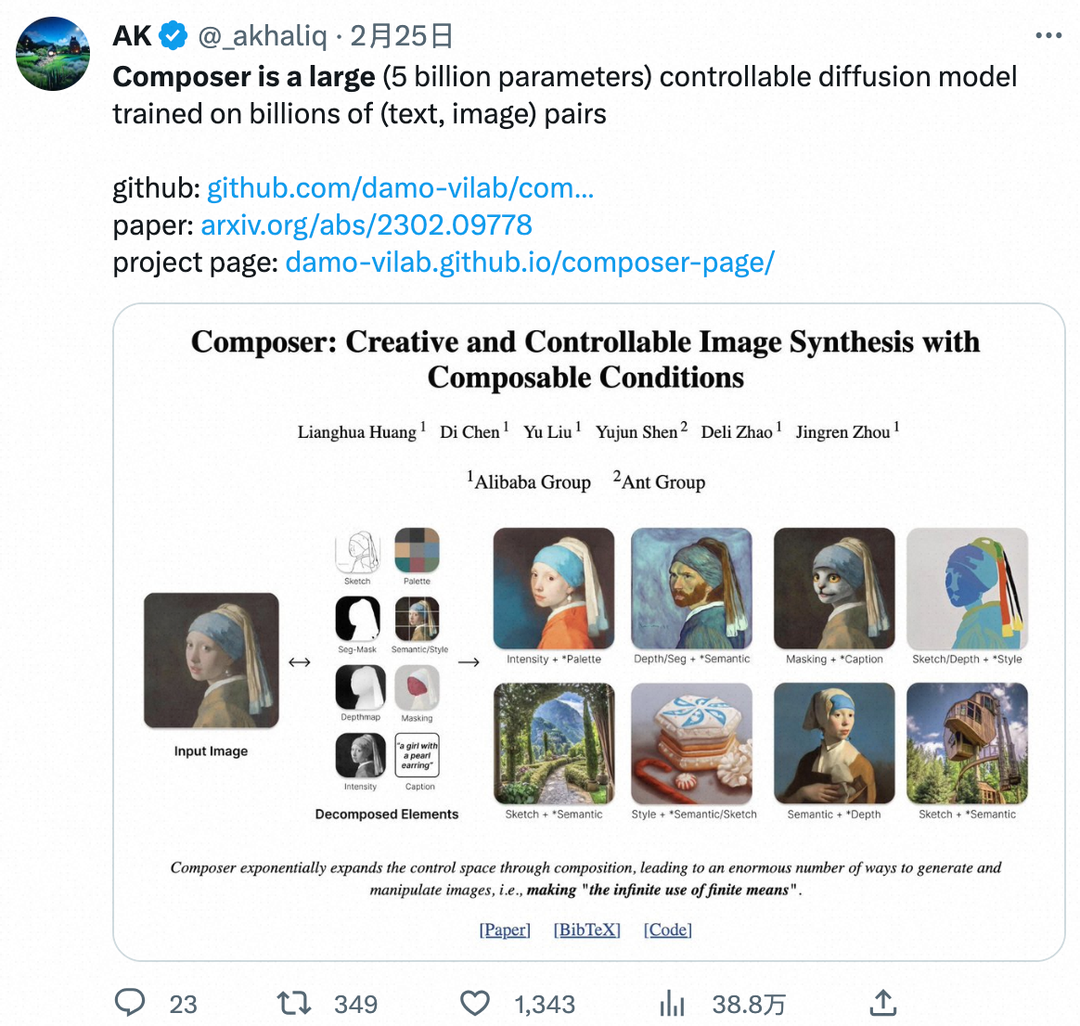Image resolution: width=1080 pixels, height=1026 pixels.
Task: Open the damo-vilab.github.io project page link
Action: (x=530, y=262)
